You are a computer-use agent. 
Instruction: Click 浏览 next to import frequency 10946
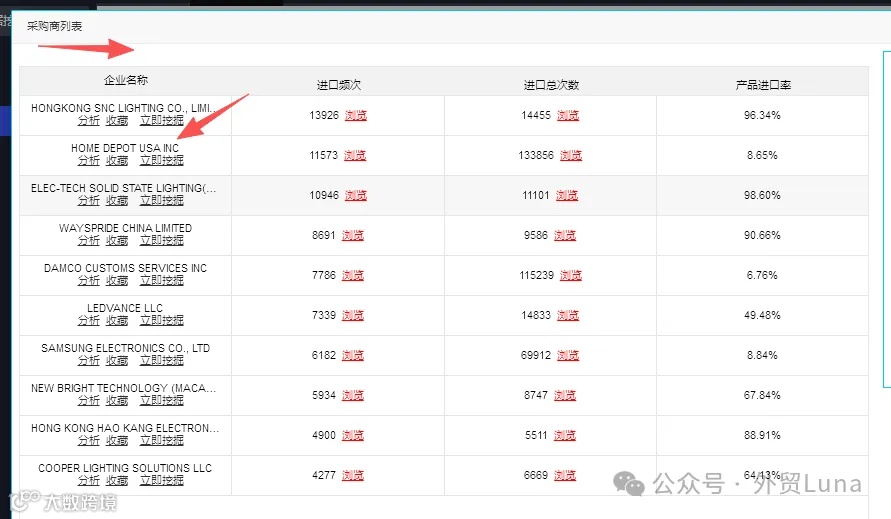pyautogui.click(x=356, y=196)
